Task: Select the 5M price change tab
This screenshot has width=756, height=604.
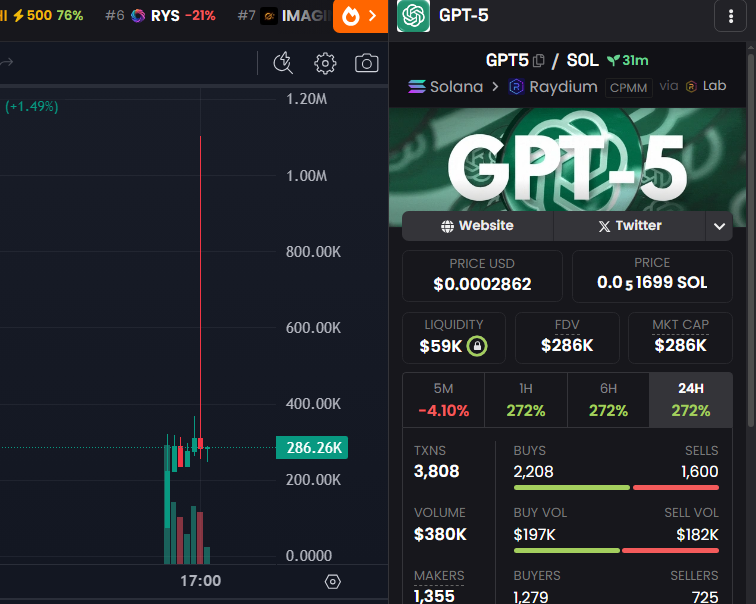Action: coord(444,400)
